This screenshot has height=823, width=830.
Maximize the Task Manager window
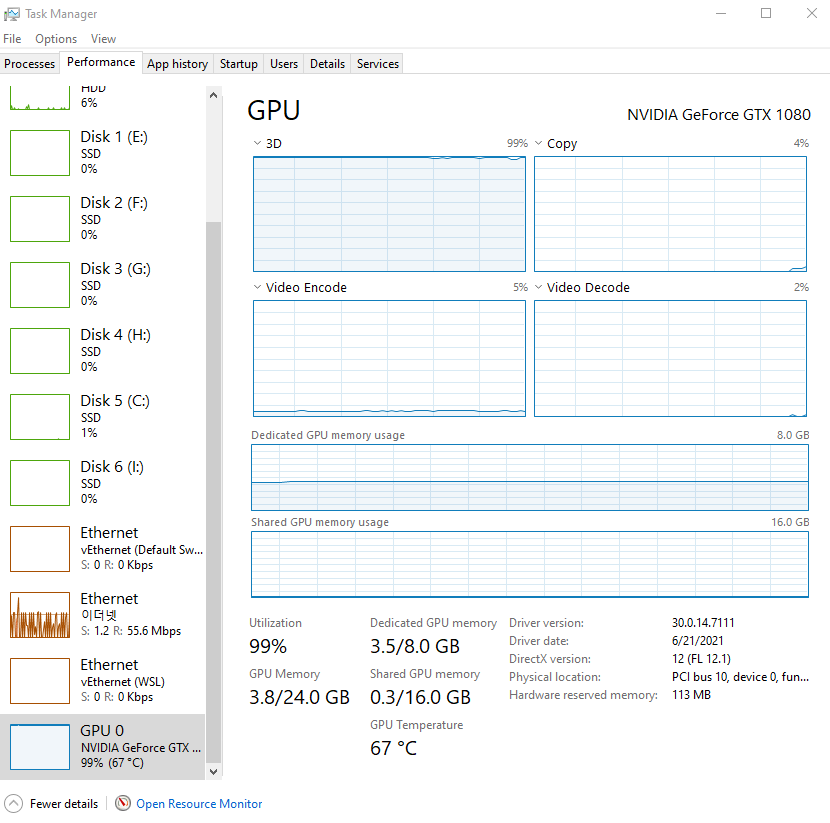766,13
